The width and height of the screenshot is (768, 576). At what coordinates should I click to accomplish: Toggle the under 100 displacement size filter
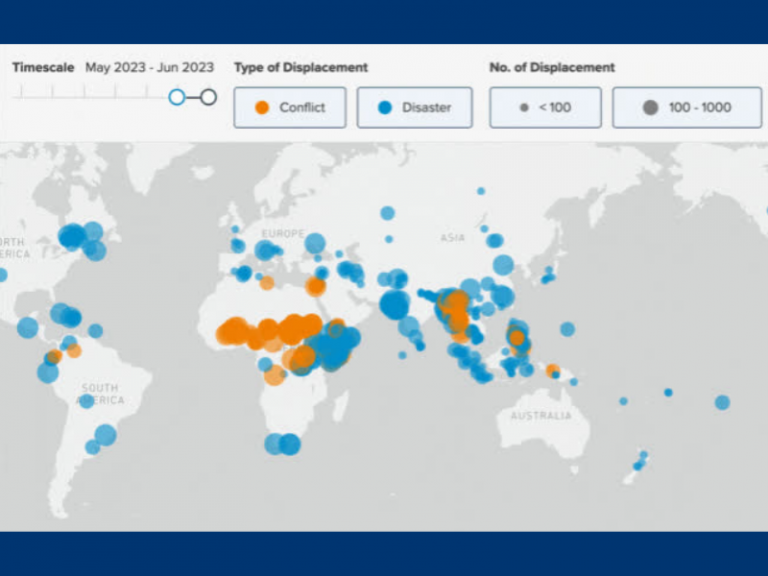point(545,108)
